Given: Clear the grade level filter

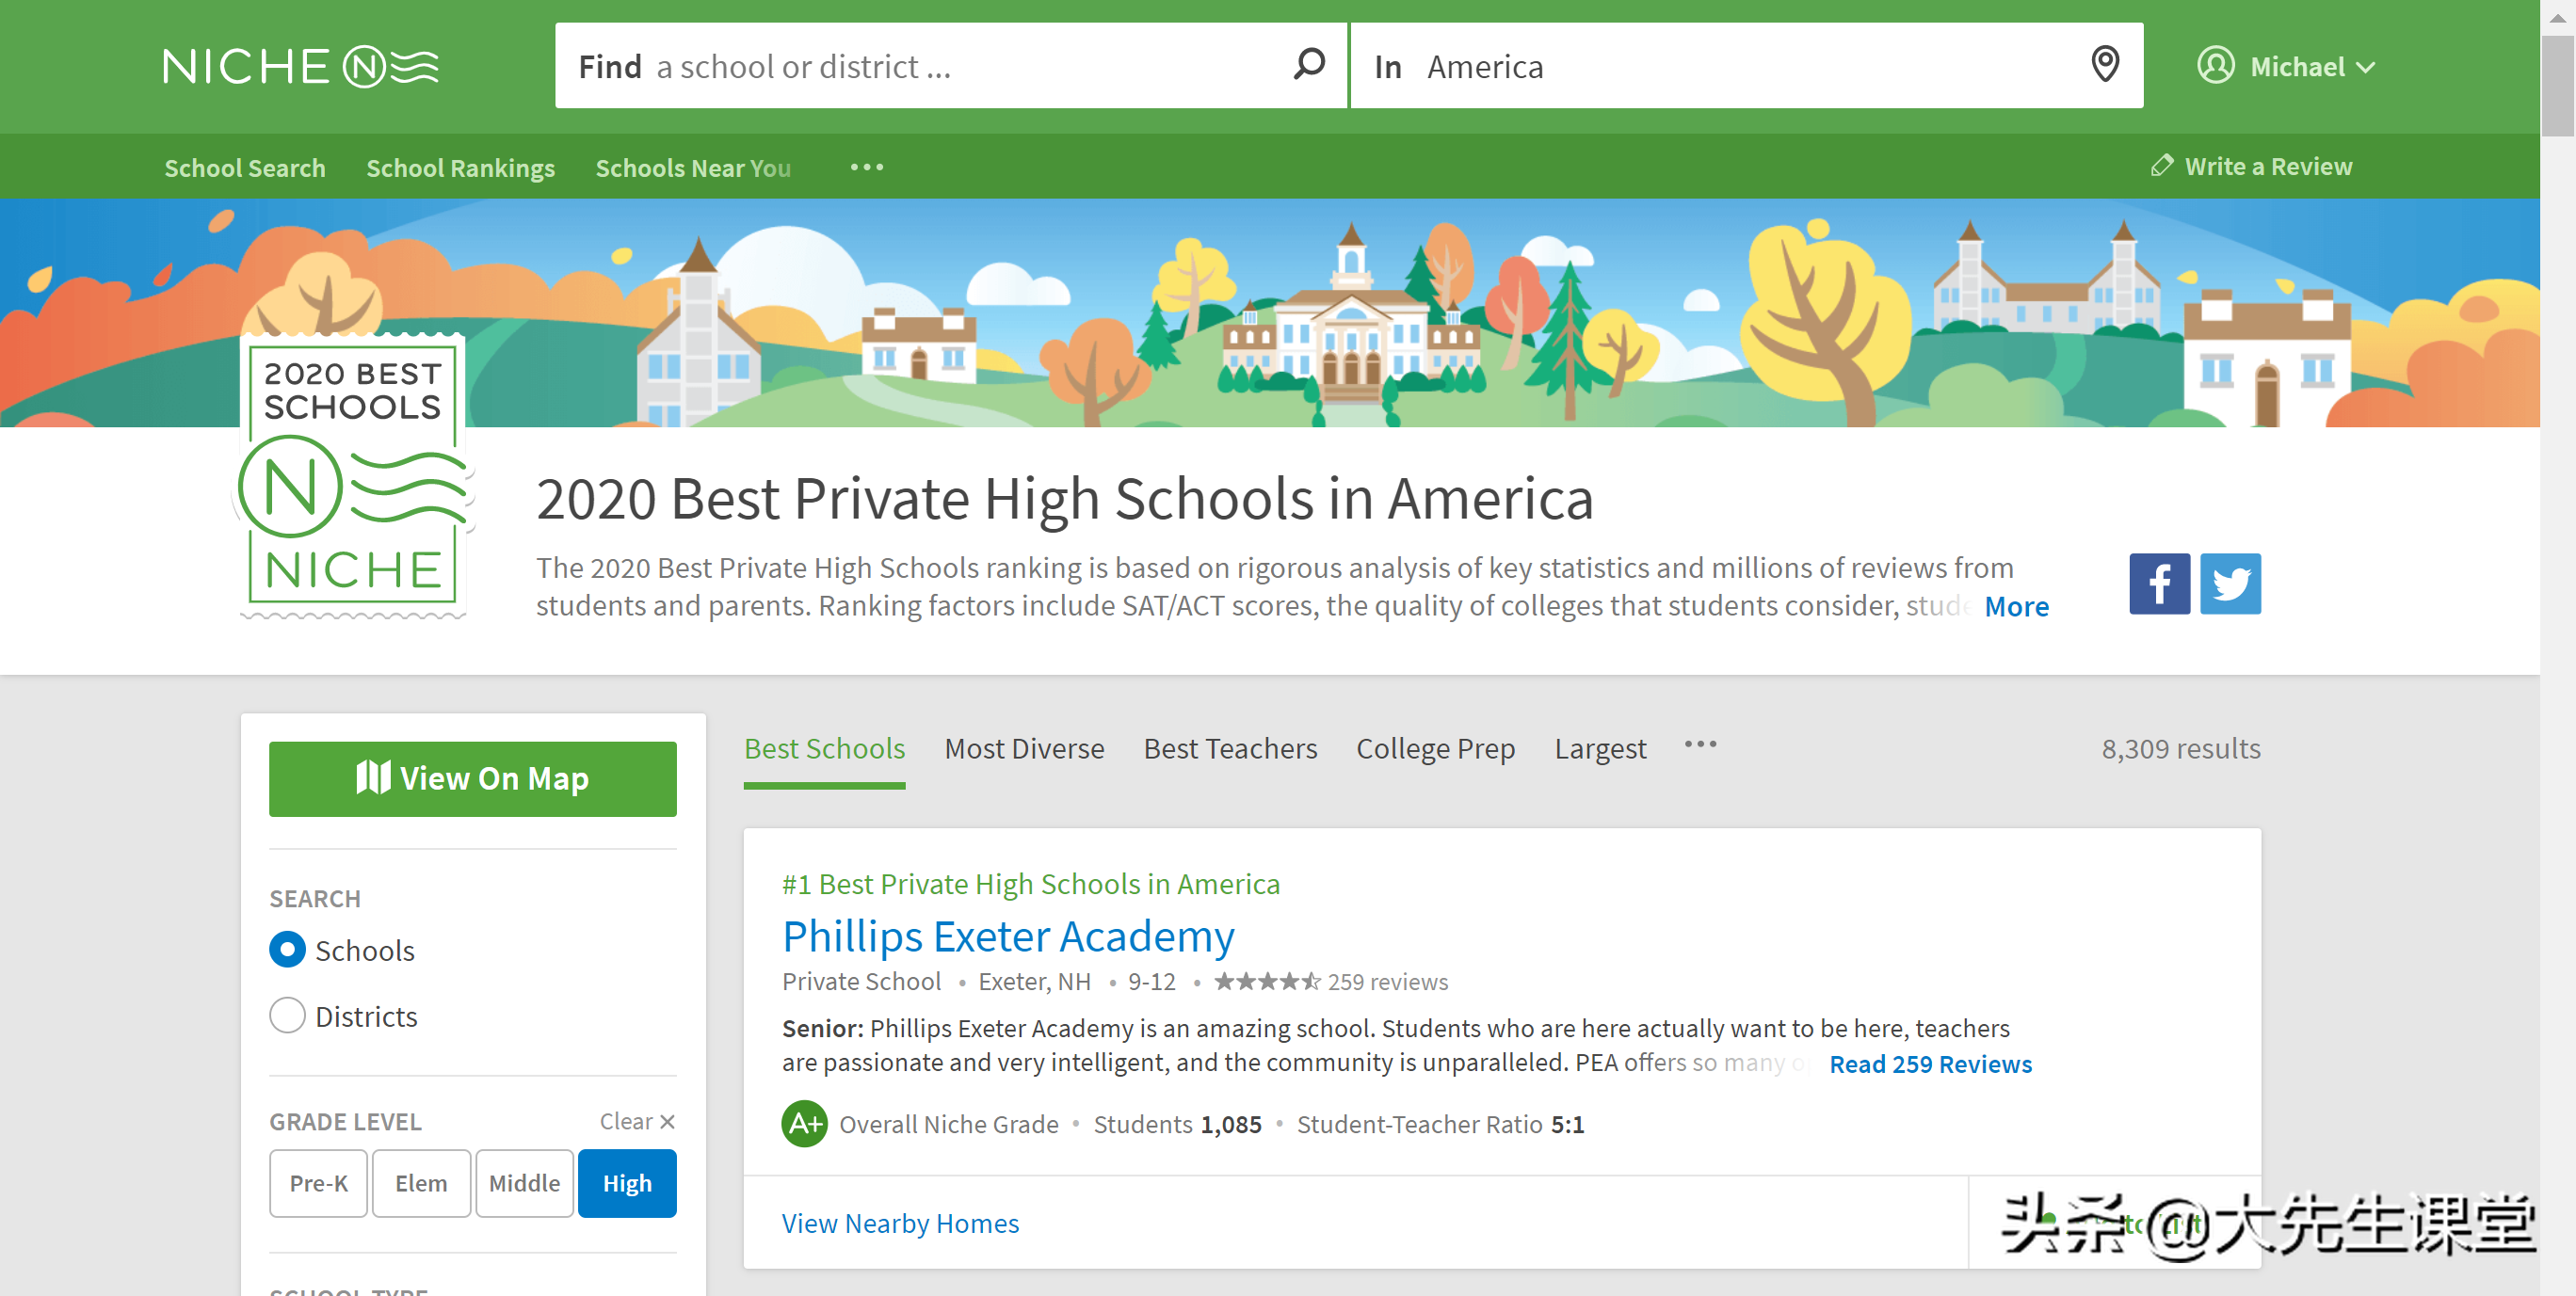Looking at the screenshot, I should (637, 1121).
